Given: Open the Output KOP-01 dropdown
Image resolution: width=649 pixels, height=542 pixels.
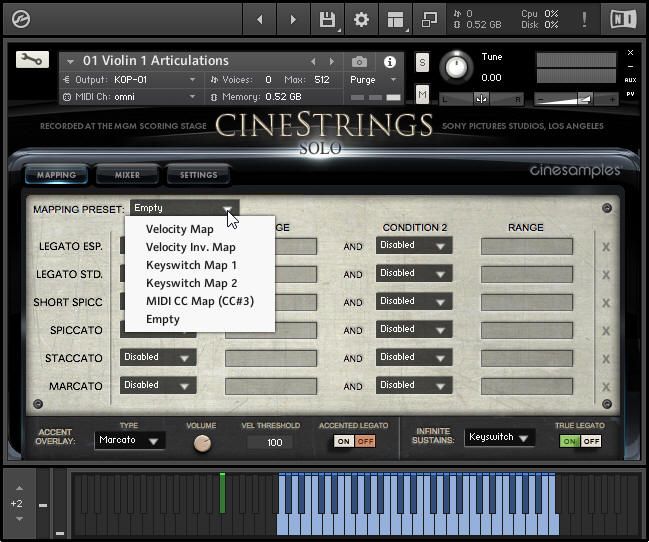Looking at the screenshot, I should click(x=130, y=79).
